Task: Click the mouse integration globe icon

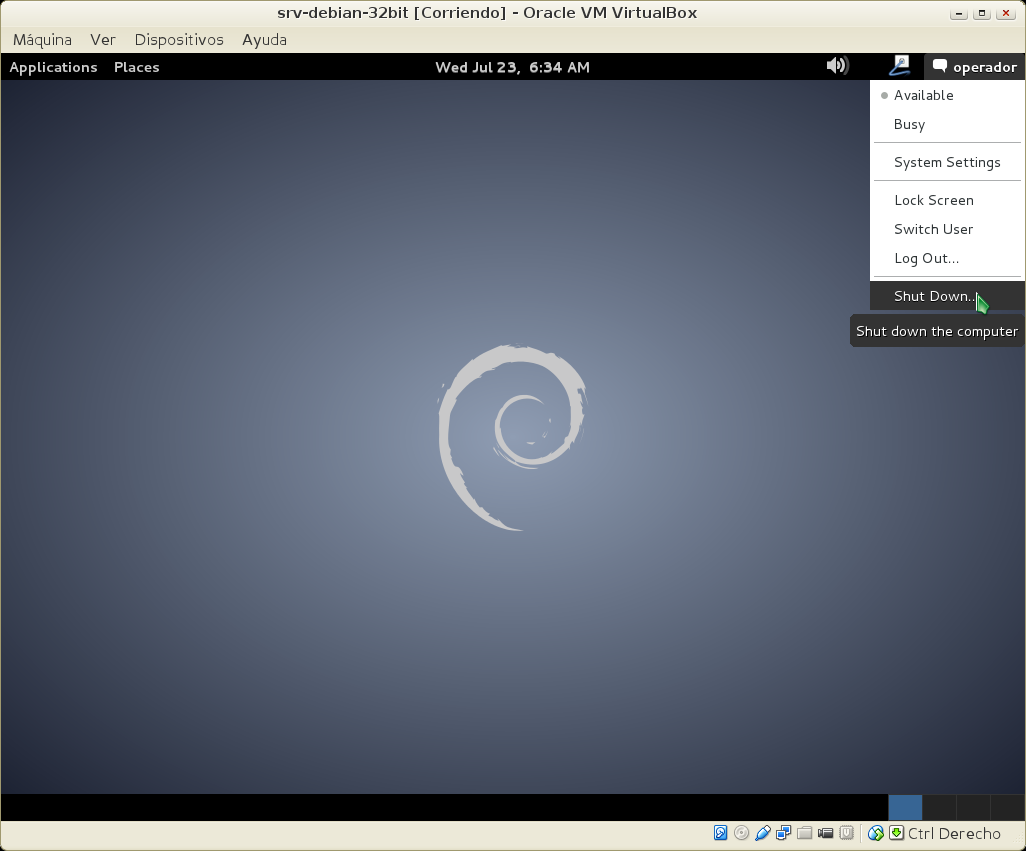Action: (875, 833)
